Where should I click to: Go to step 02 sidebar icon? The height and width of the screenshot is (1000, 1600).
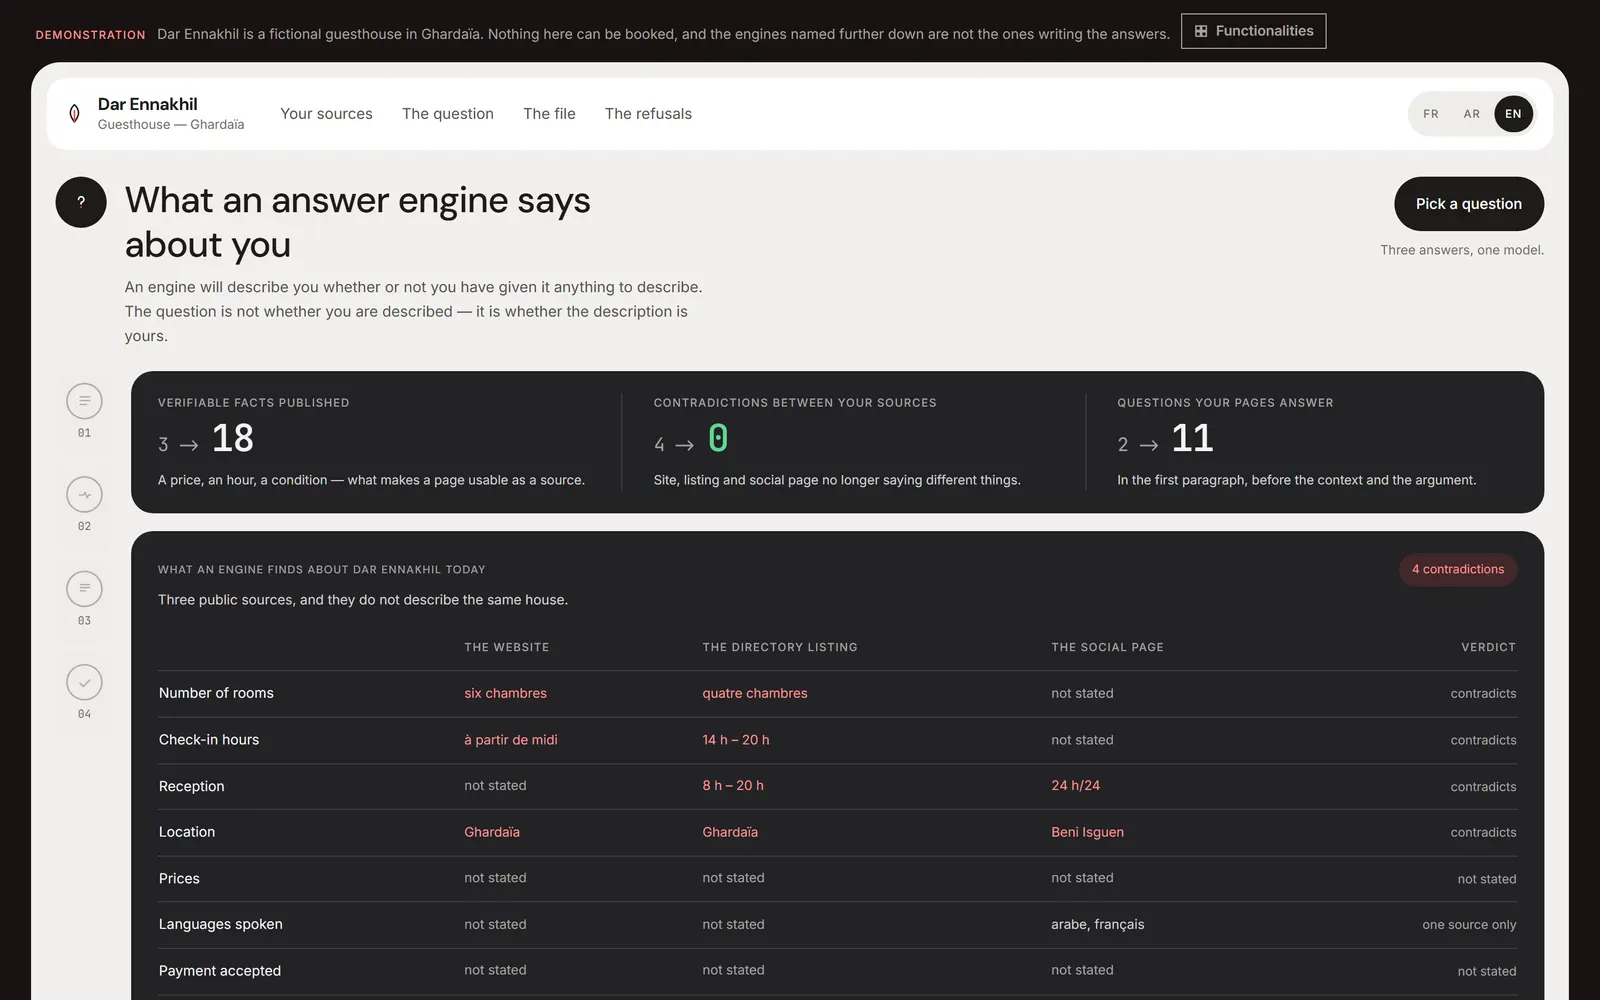84,495
